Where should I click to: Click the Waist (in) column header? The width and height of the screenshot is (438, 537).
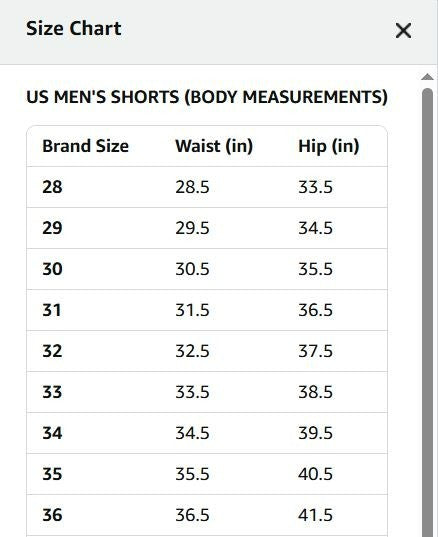214,146
